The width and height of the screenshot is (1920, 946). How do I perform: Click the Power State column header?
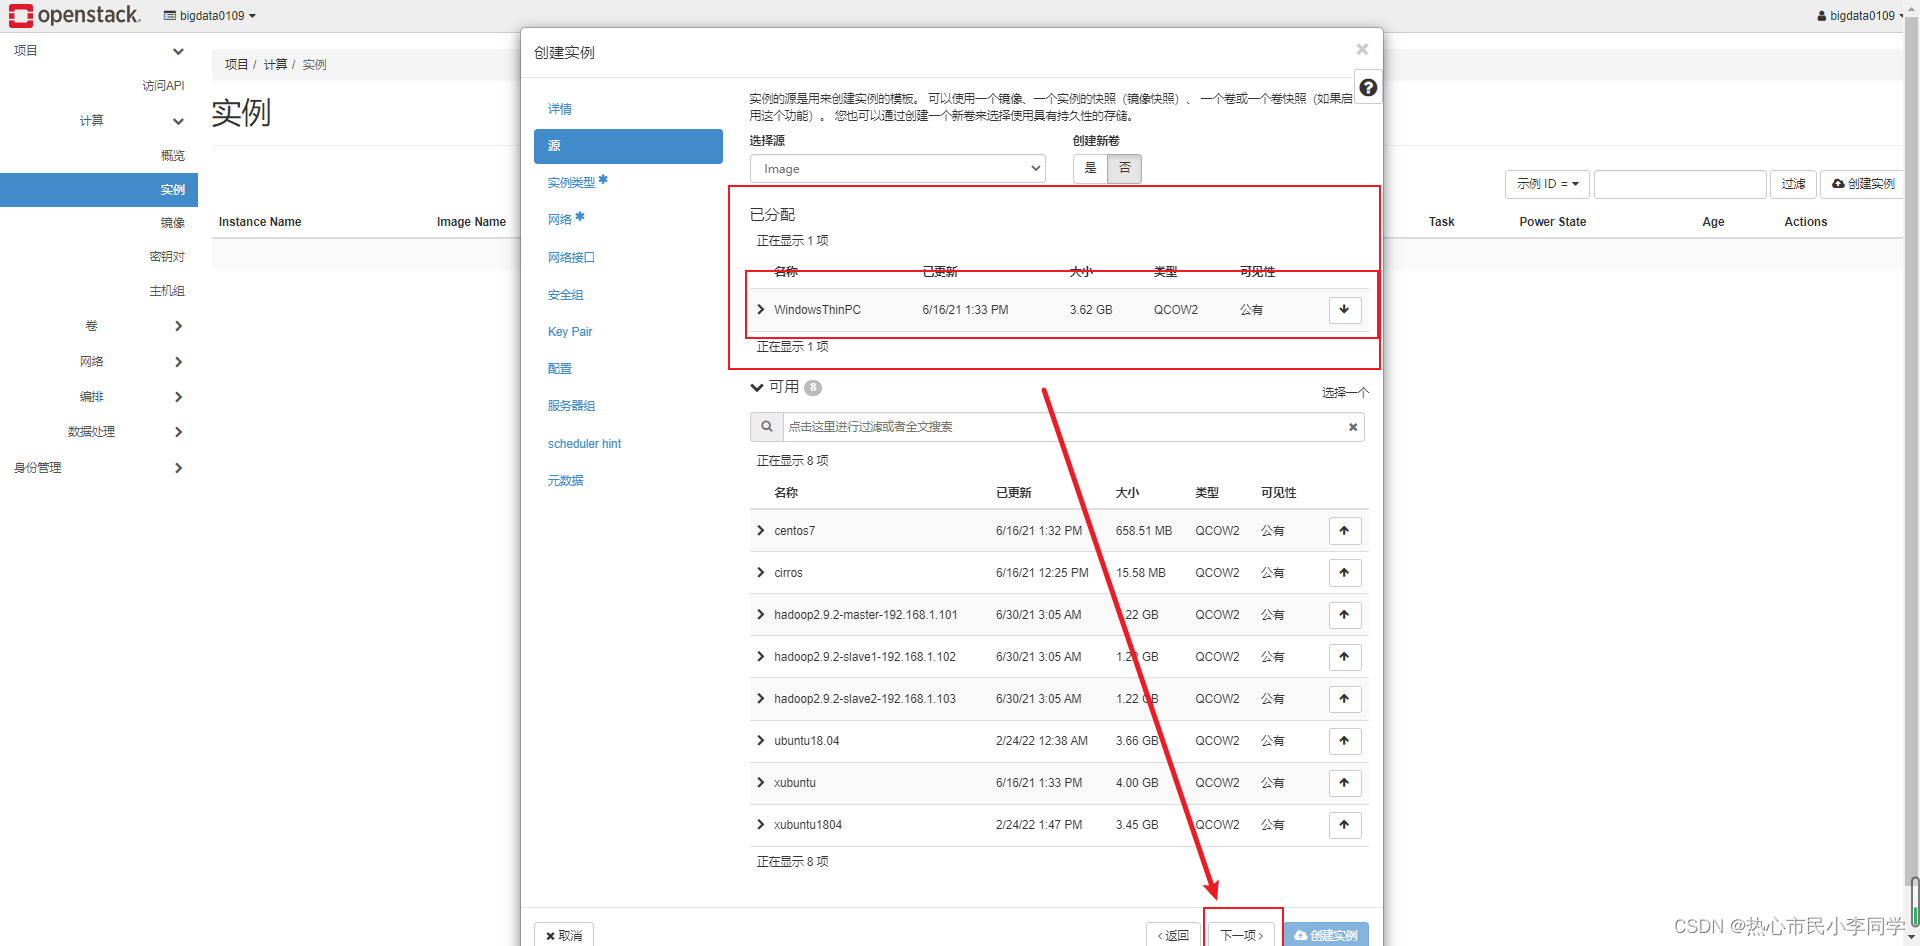coord(1553,222)
